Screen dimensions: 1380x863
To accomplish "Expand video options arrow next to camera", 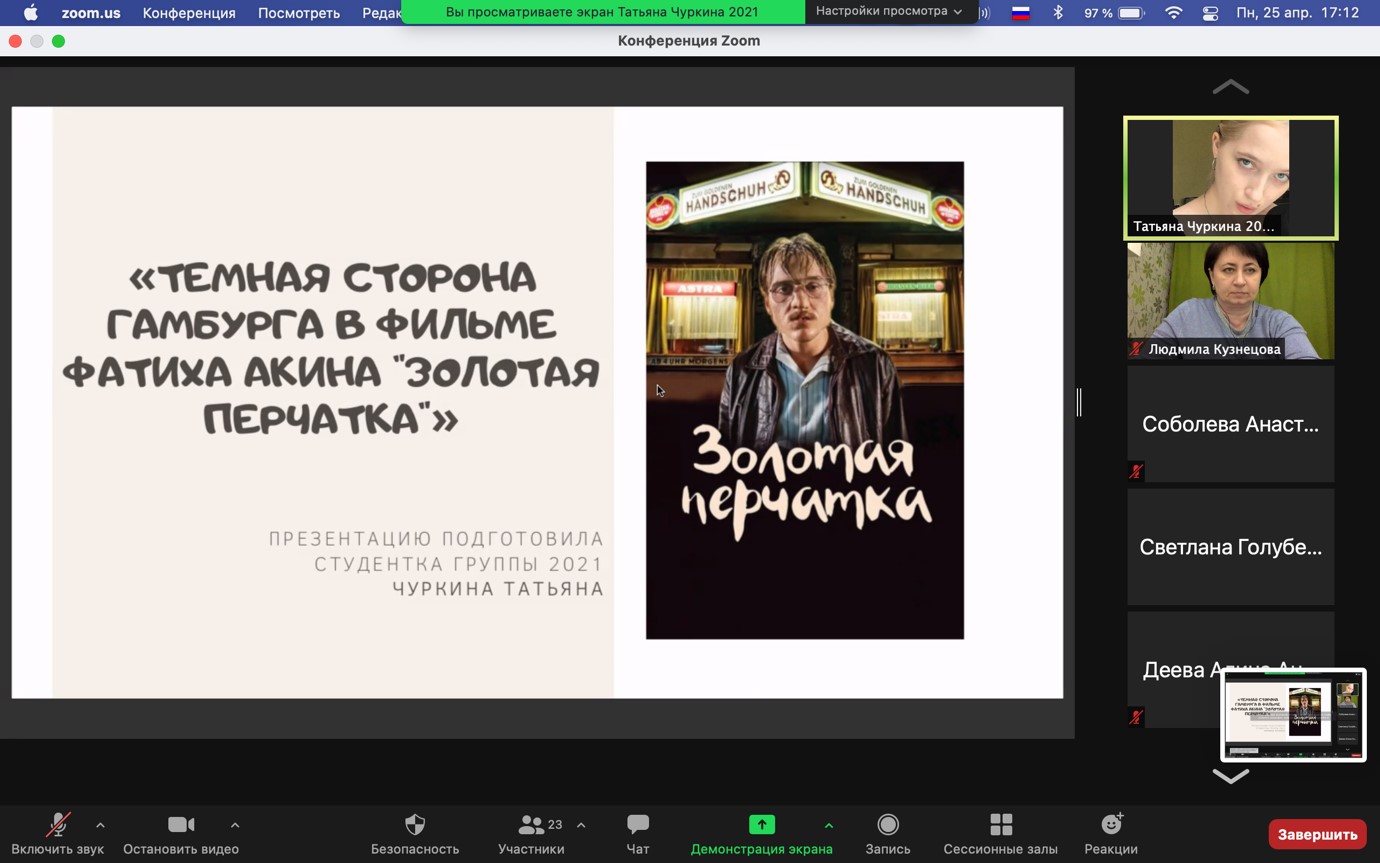I will click(235, 825).
